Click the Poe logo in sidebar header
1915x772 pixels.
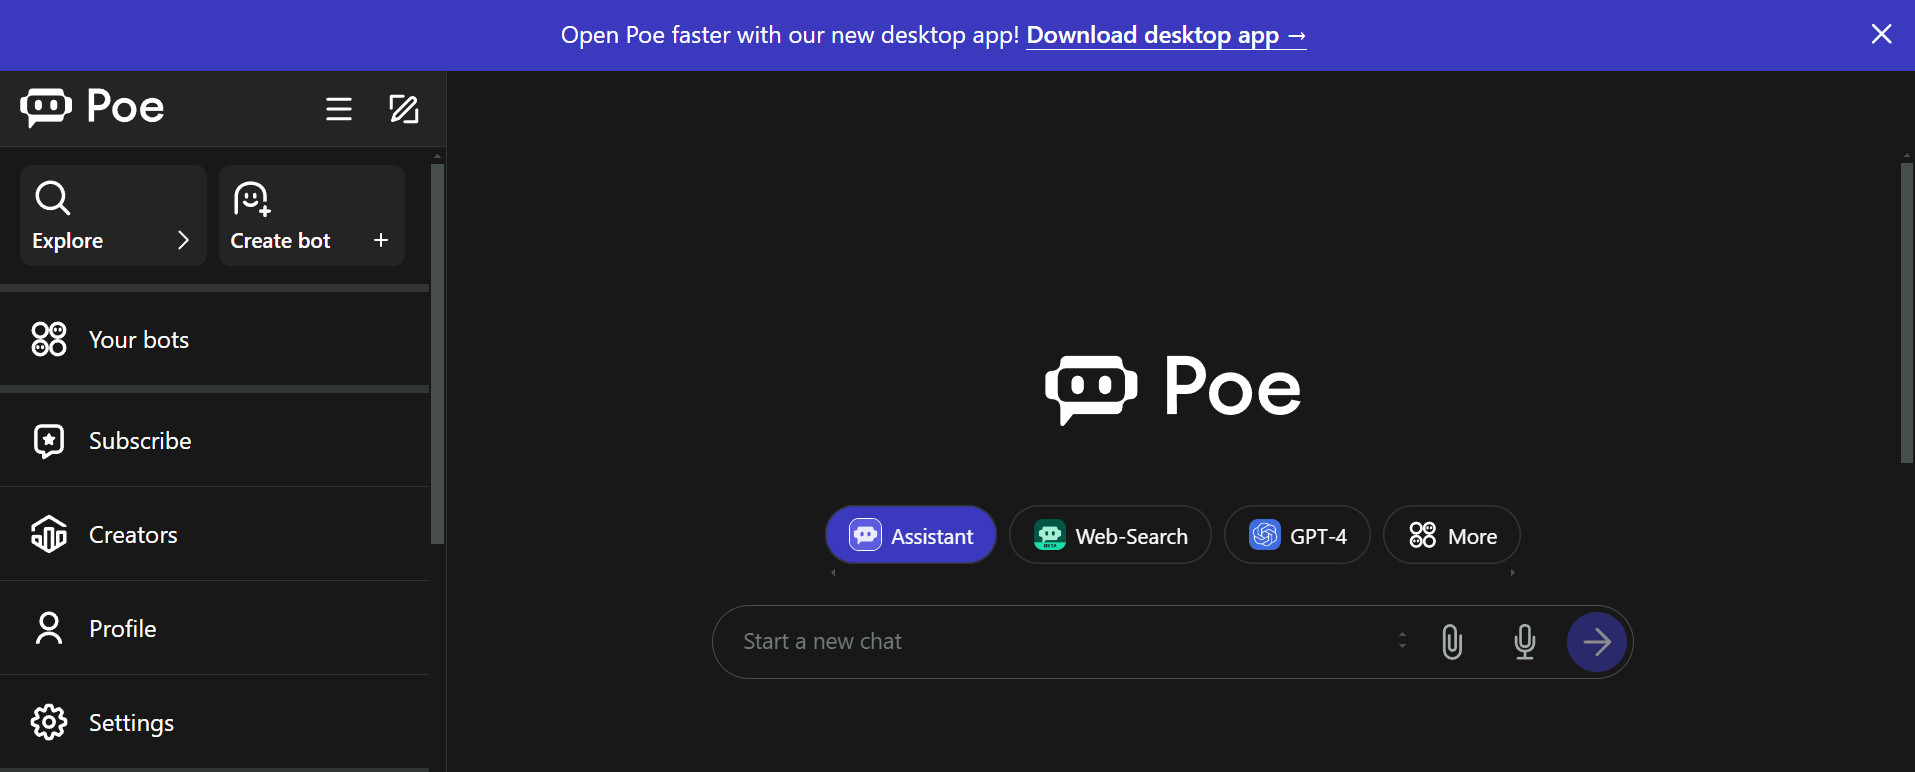pyautogui.click(x=92, y=107)
